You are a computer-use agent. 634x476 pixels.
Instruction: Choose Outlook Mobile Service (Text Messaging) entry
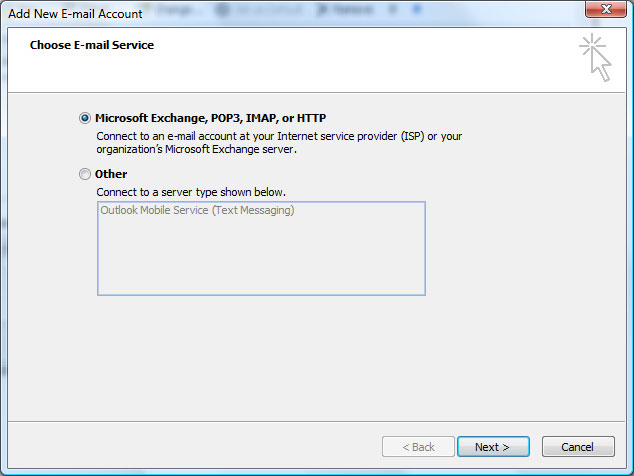pyautogui.click(x=197, y=210)
